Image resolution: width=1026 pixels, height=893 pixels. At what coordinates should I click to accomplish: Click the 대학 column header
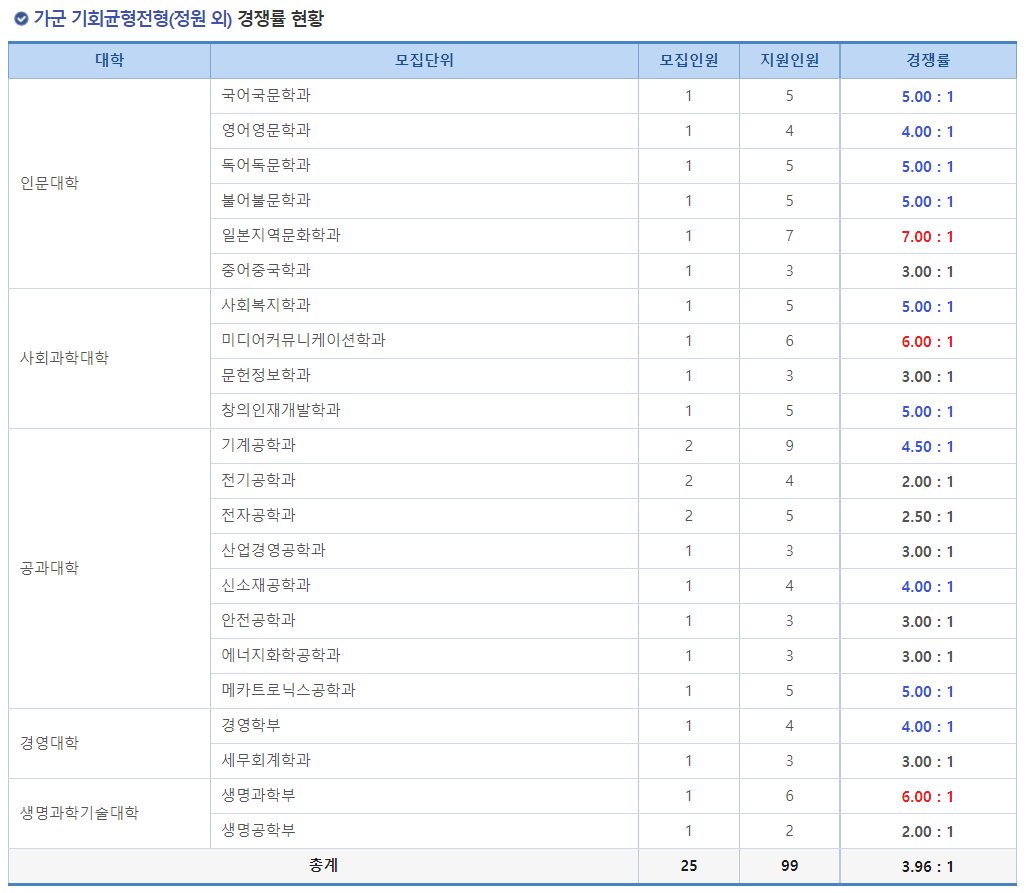point(109,60)
